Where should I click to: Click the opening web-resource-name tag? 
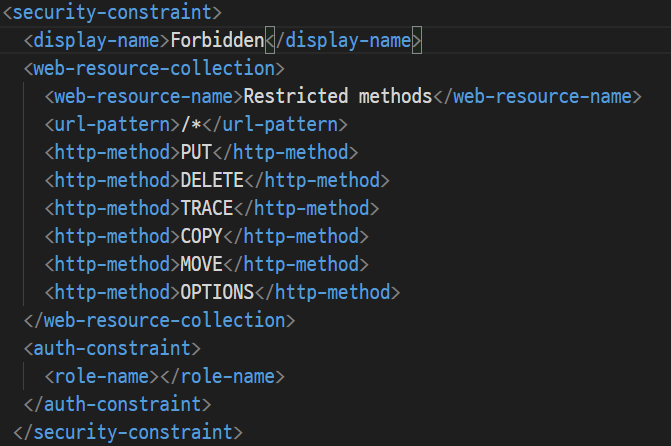click(144, 96)
